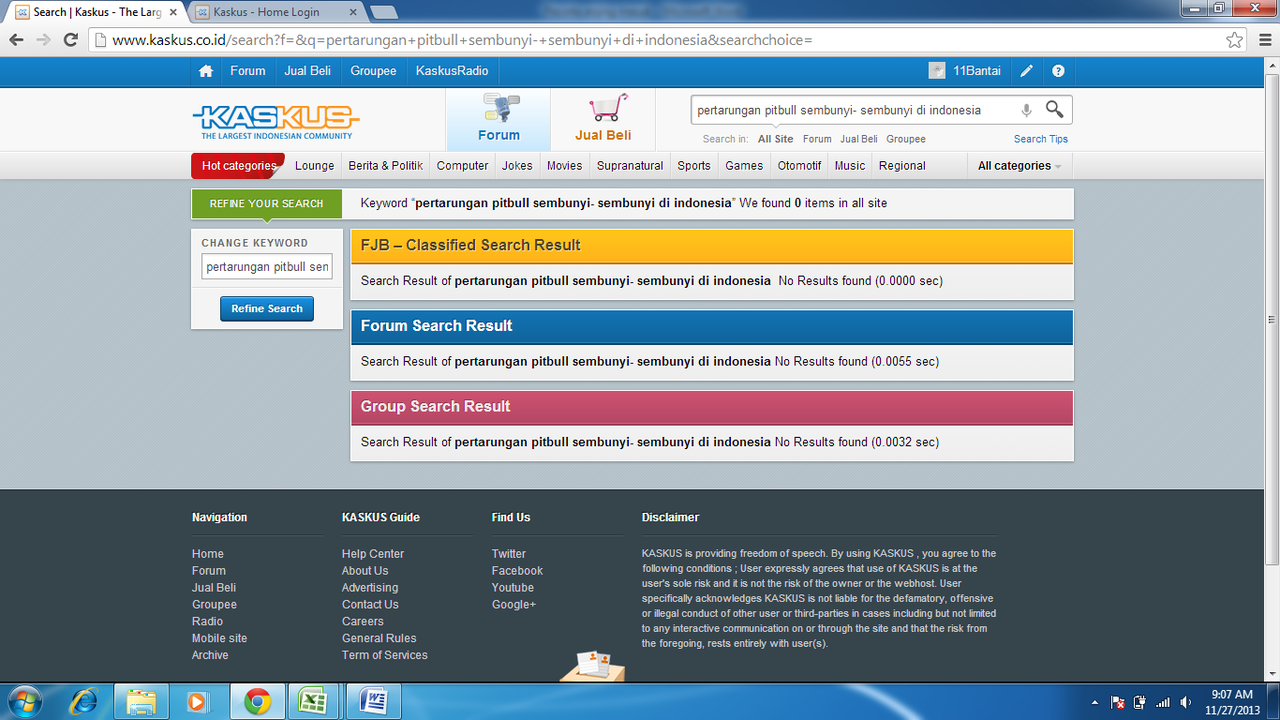Click the pencil edit icon in top bar

click(x=1026, y=71)
